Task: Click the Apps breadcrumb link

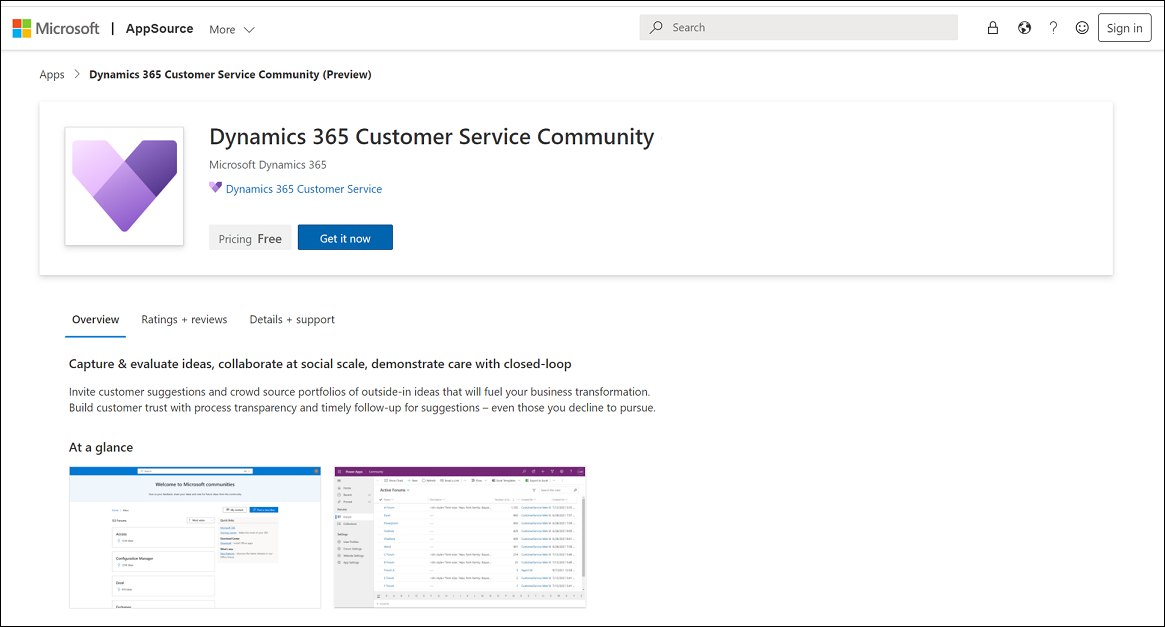Action: [x=52, y=74]
